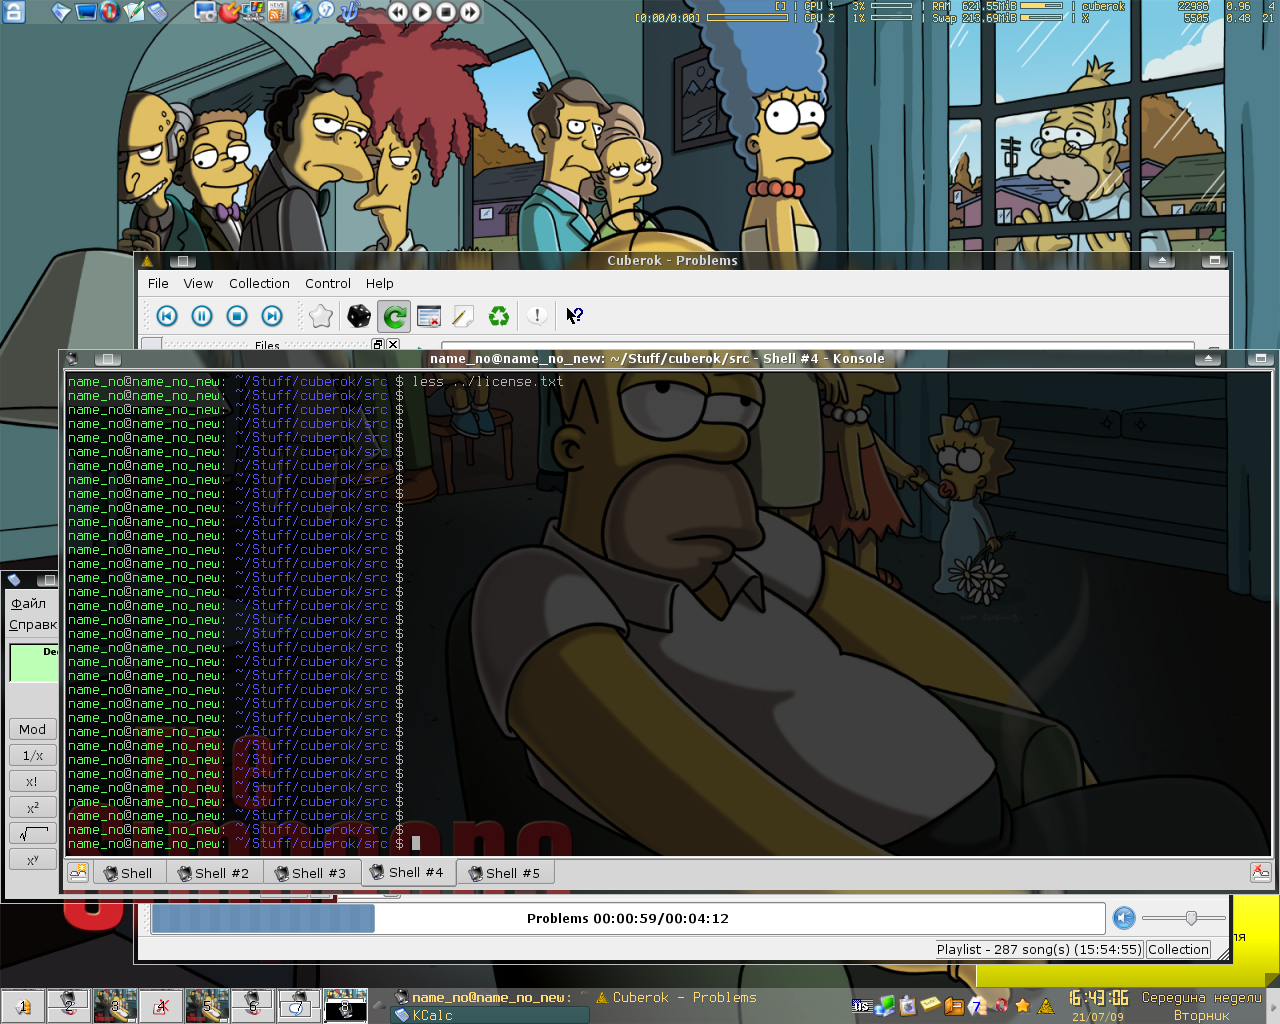Open the news RSS reader launcher
1280x1024 pixels.
277,12
